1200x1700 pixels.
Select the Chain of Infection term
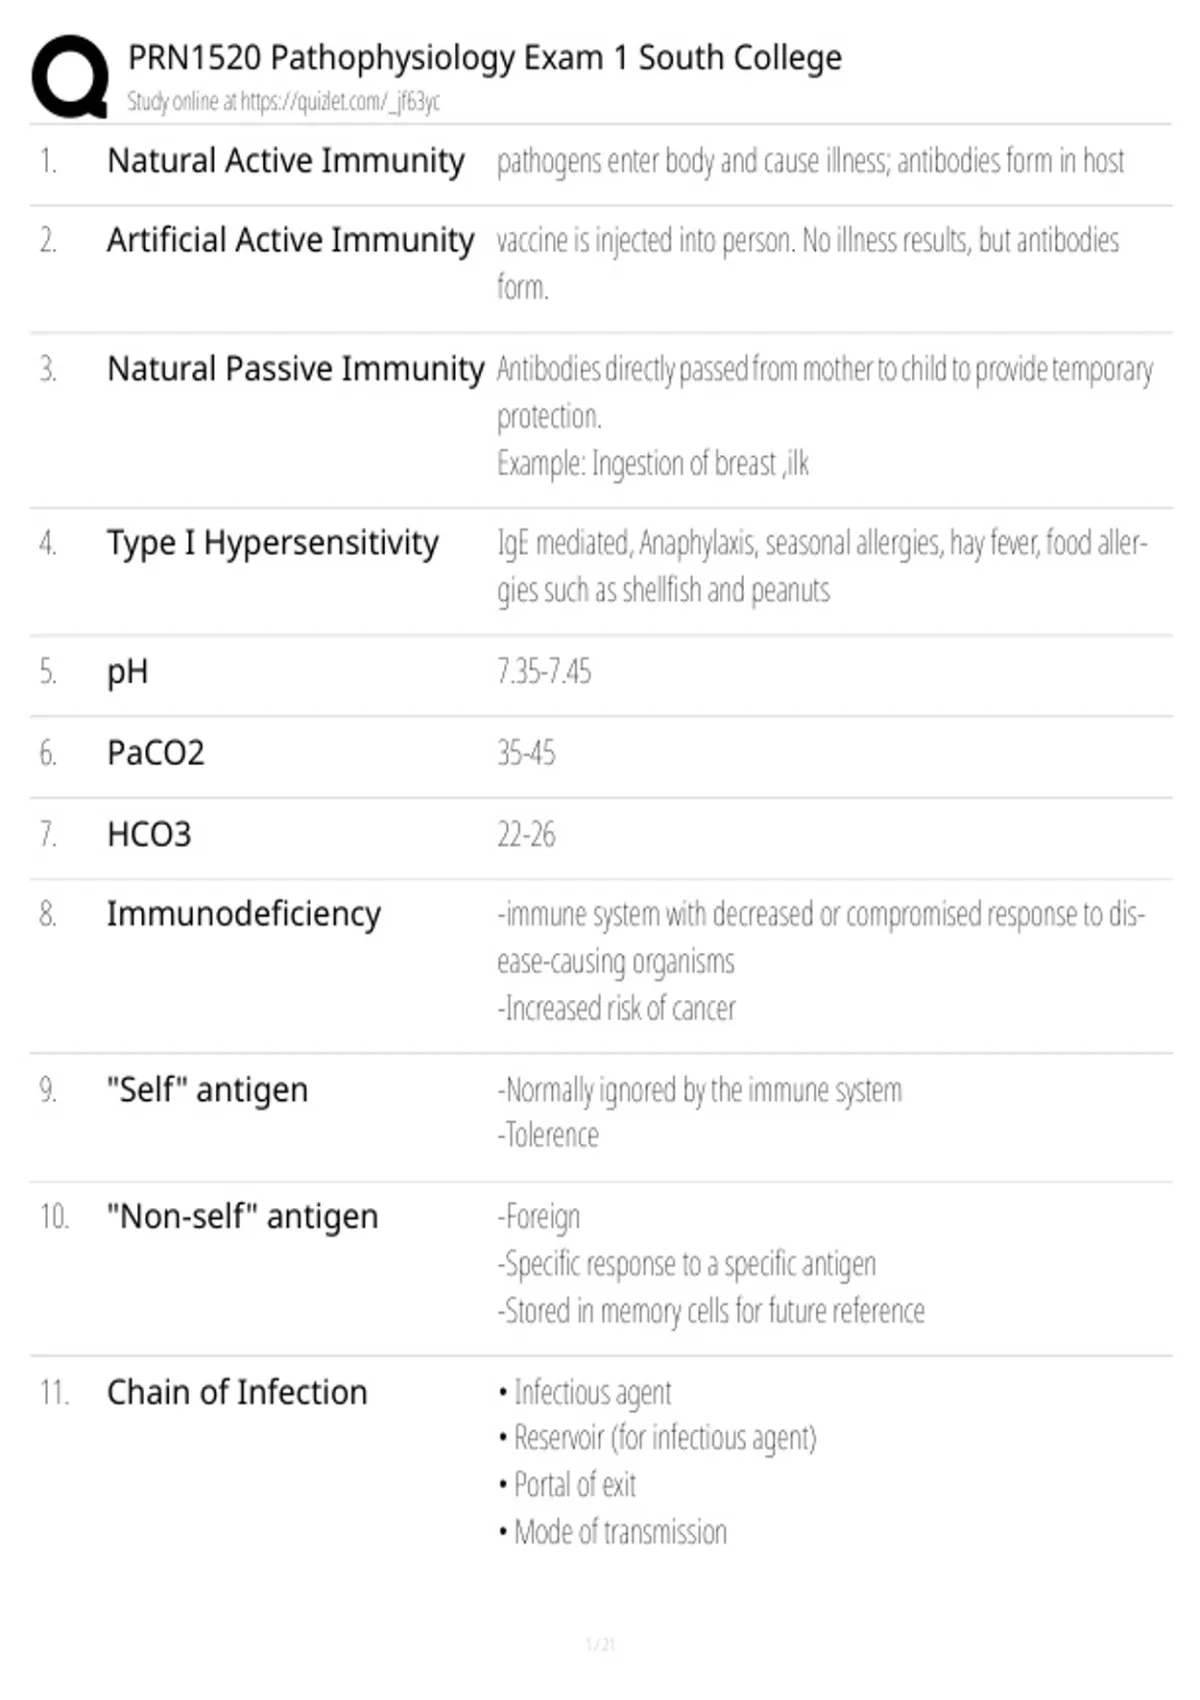(x=237, y=1392)
